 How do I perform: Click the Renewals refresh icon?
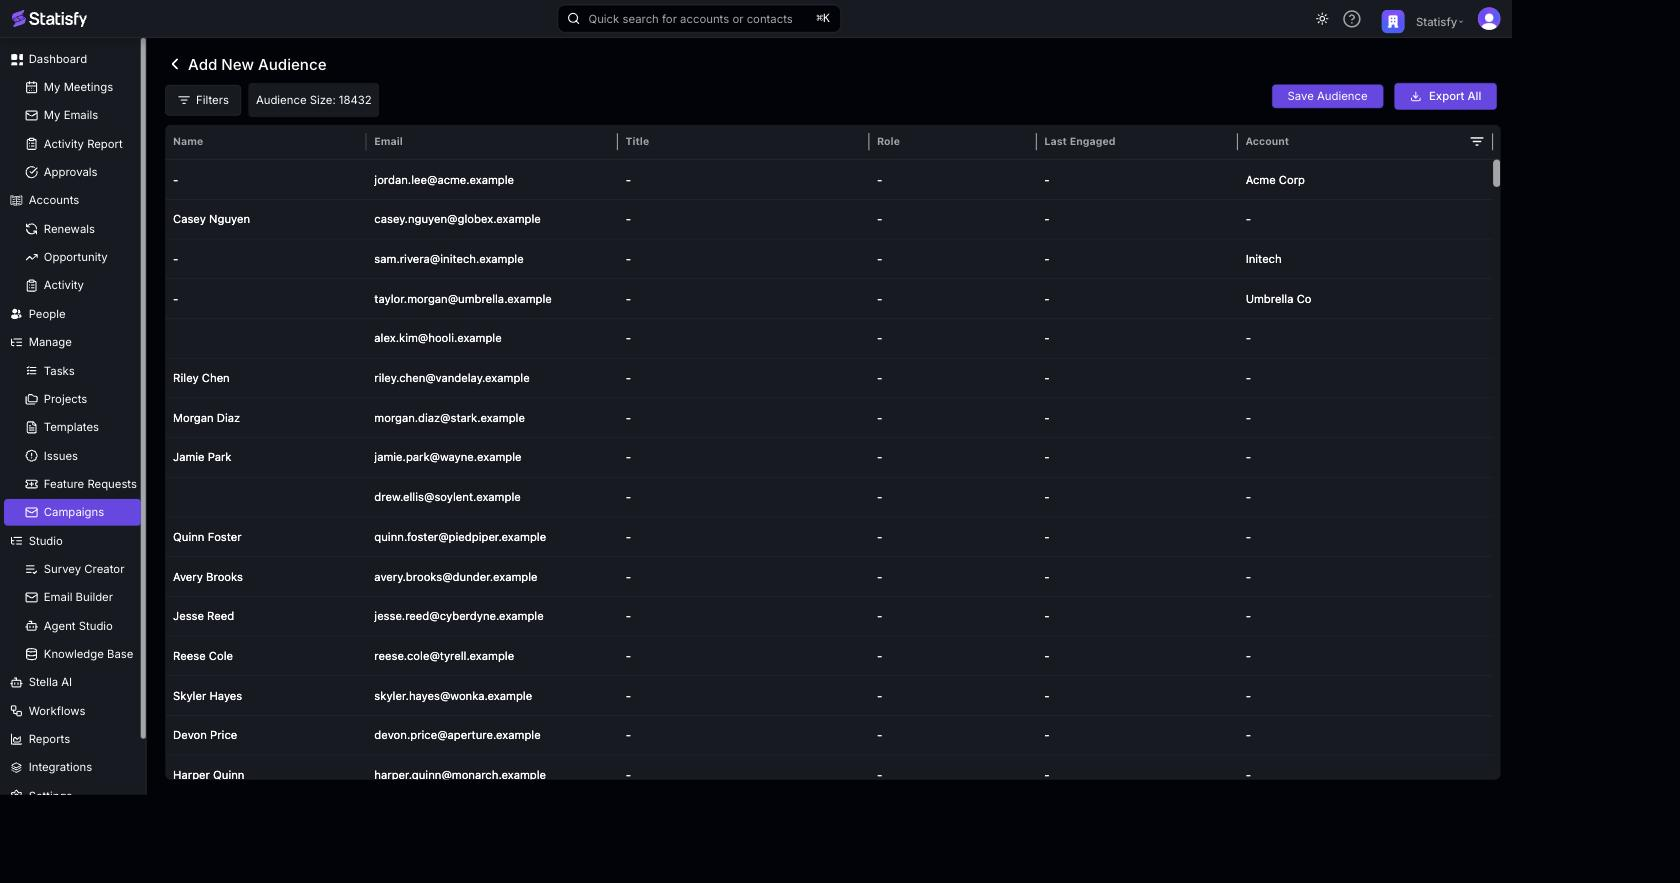pyautogui.click(x=31, y=229)
